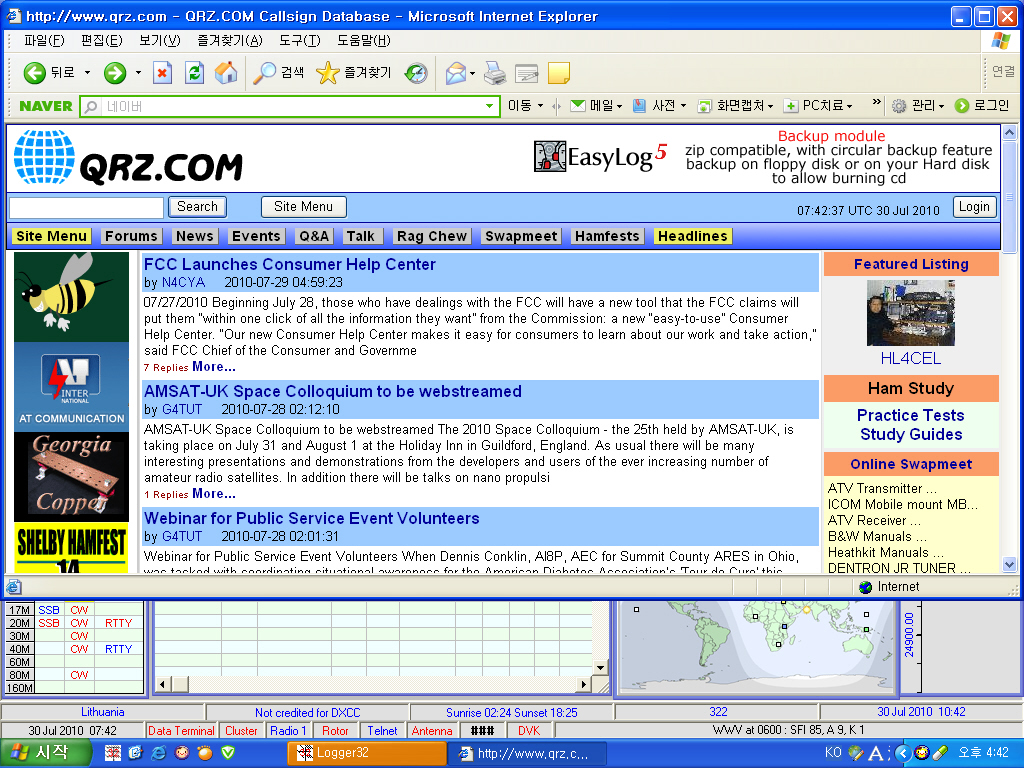Click the orange ball icon in quick launch
Viewport: 1024px width, 768px height.
205,753
